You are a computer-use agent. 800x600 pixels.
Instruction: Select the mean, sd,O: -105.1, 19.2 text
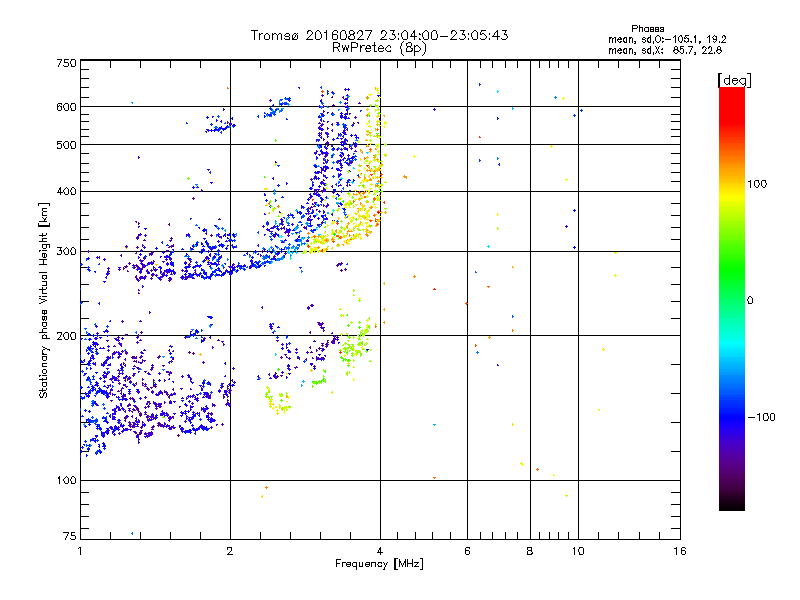pos(667,40)
